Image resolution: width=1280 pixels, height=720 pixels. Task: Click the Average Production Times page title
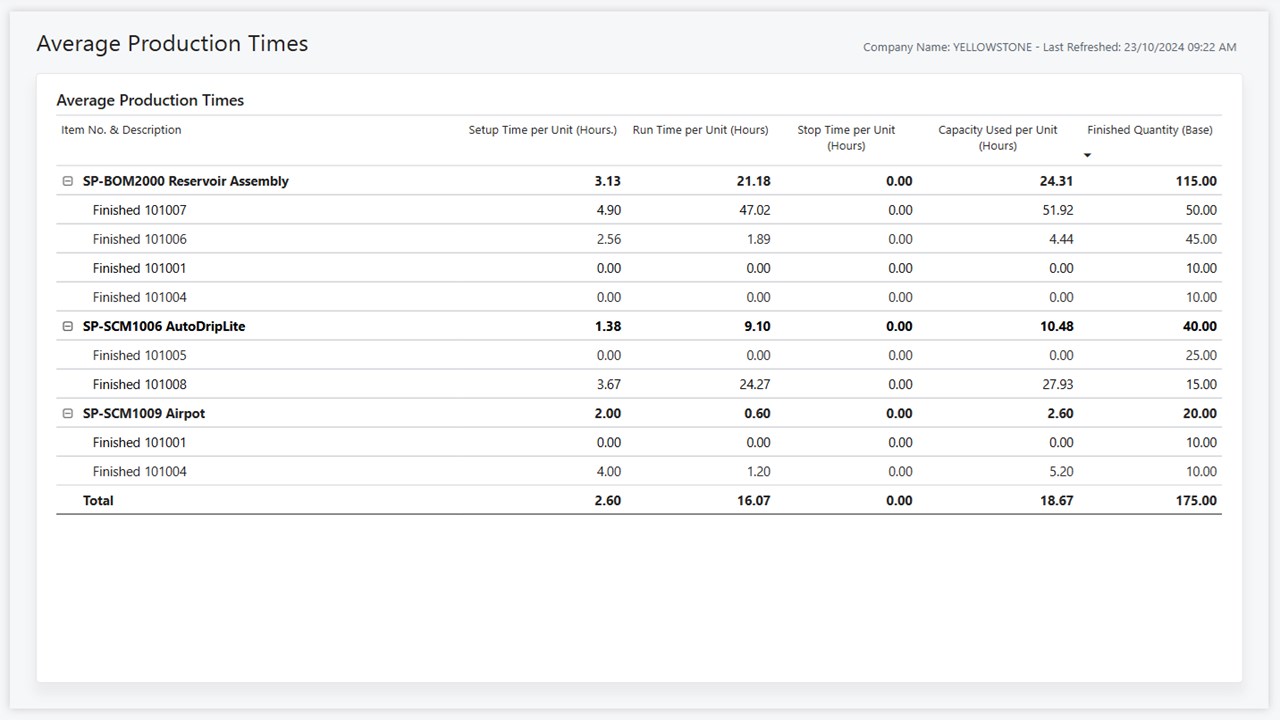click(x=172, y=44)
